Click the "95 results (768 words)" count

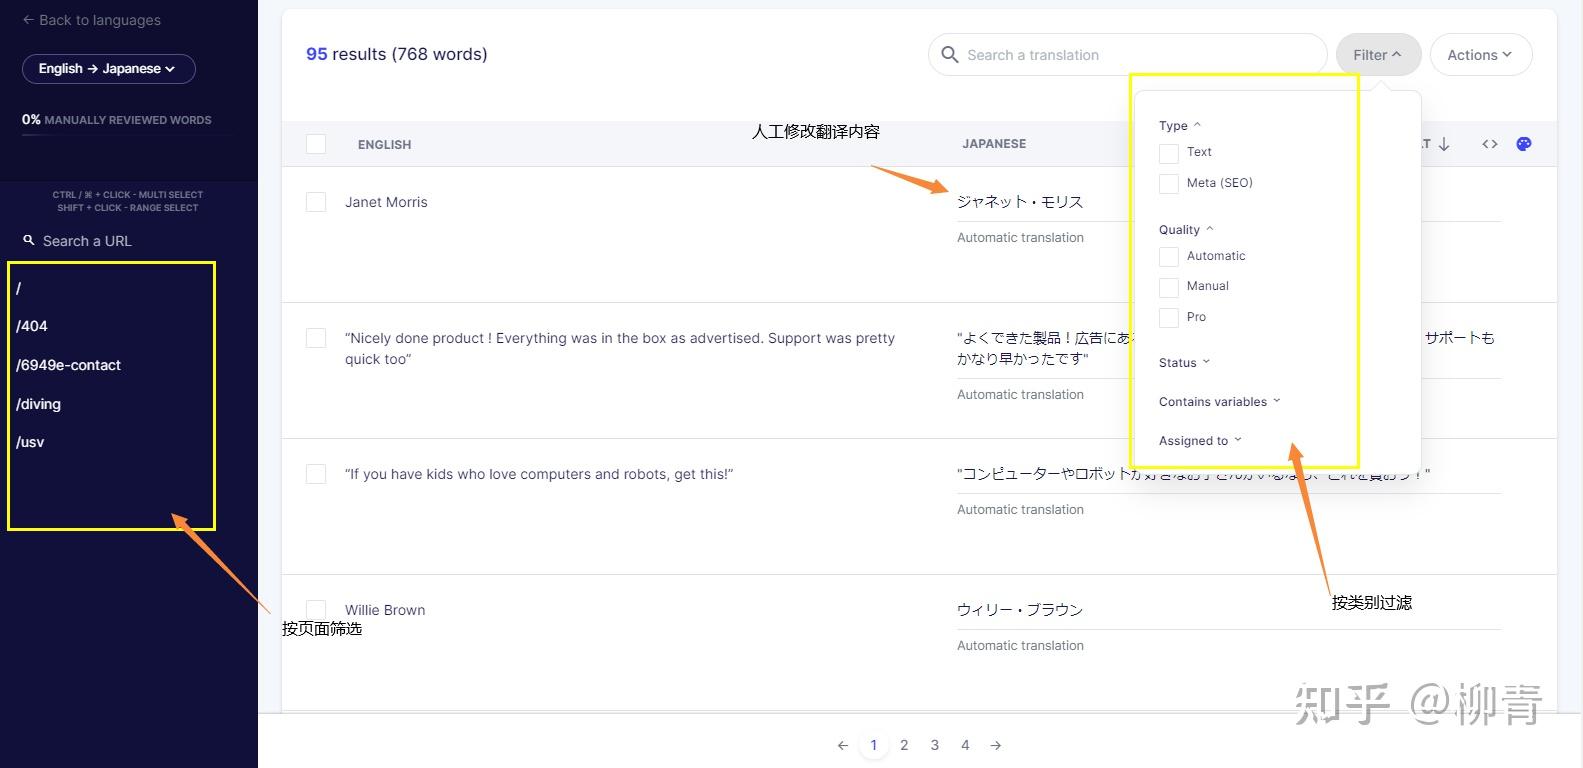click(397, 54)
